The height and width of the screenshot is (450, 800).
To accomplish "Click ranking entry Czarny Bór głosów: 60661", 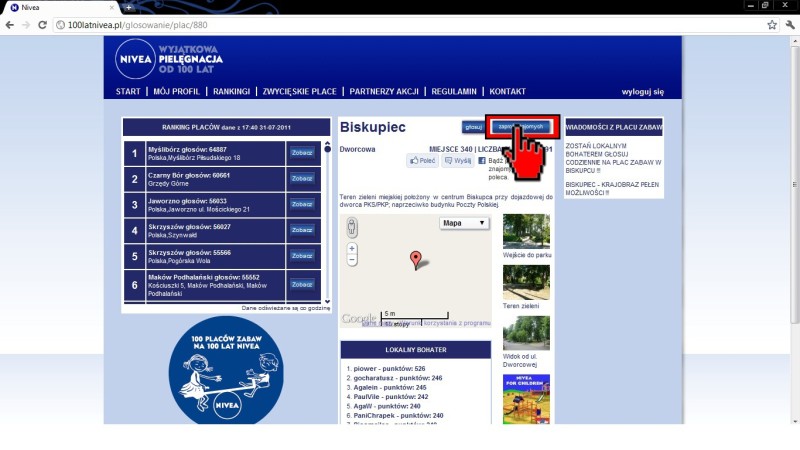I will 189,175.
